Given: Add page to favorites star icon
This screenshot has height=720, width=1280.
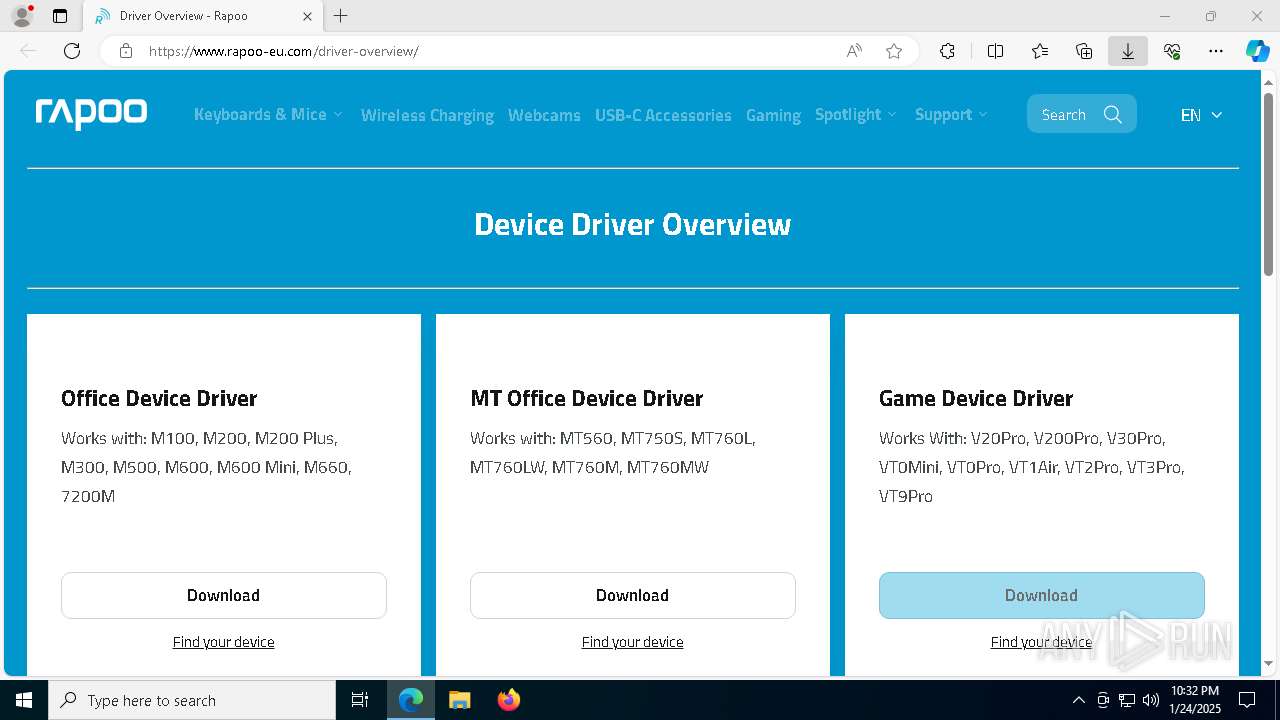Looking at the screenshot, I should [894, 51].
